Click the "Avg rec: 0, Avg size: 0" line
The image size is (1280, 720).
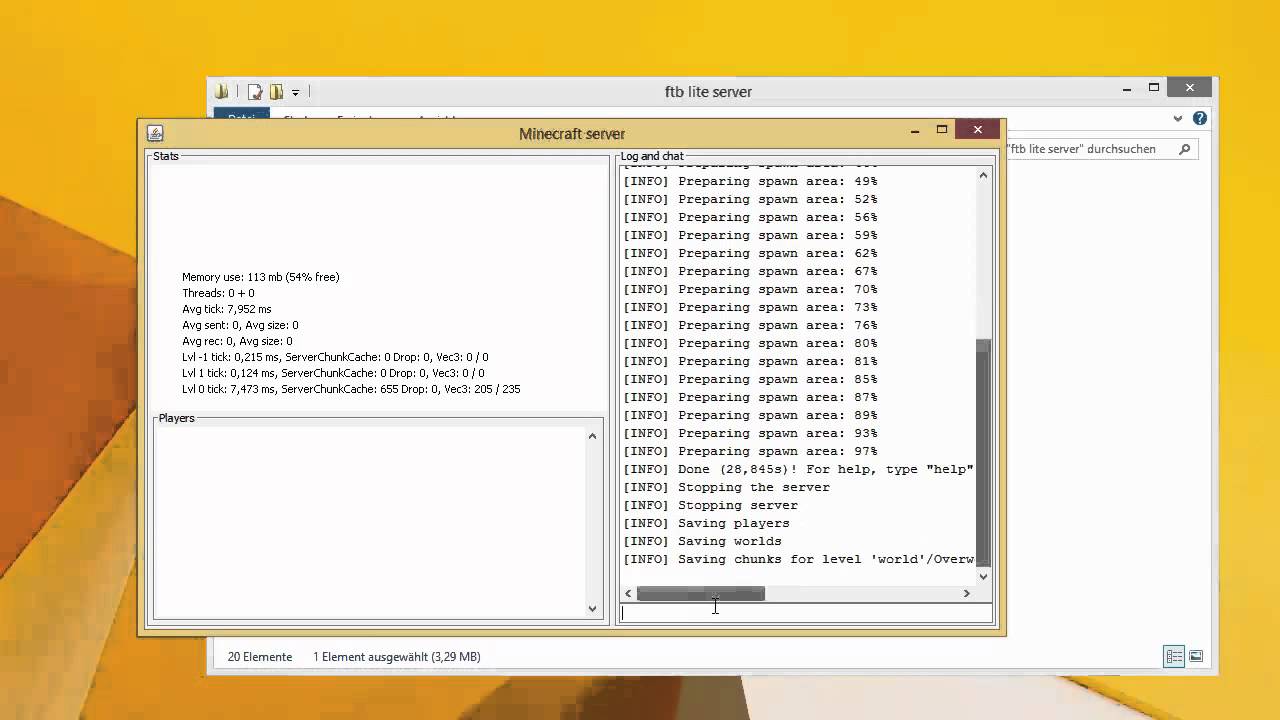tap(237, 341)
